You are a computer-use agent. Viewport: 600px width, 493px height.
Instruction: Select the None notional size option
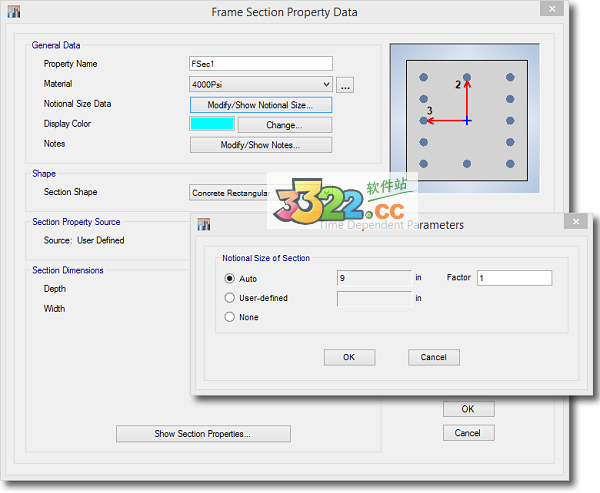(230, 317)
